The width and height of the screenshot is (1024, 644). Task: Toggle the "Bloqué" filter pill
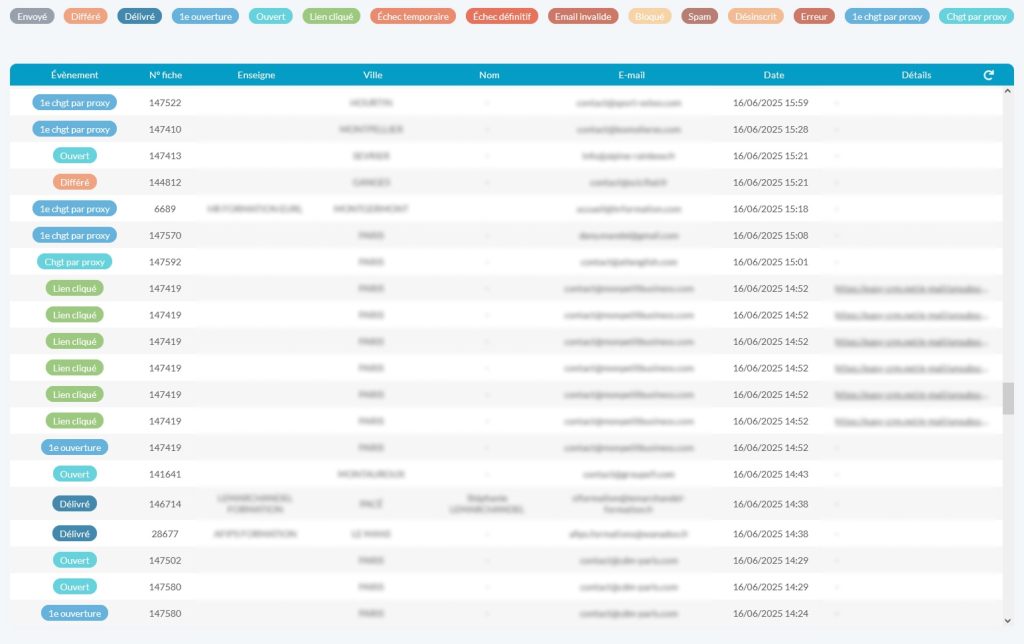(649, 16)
